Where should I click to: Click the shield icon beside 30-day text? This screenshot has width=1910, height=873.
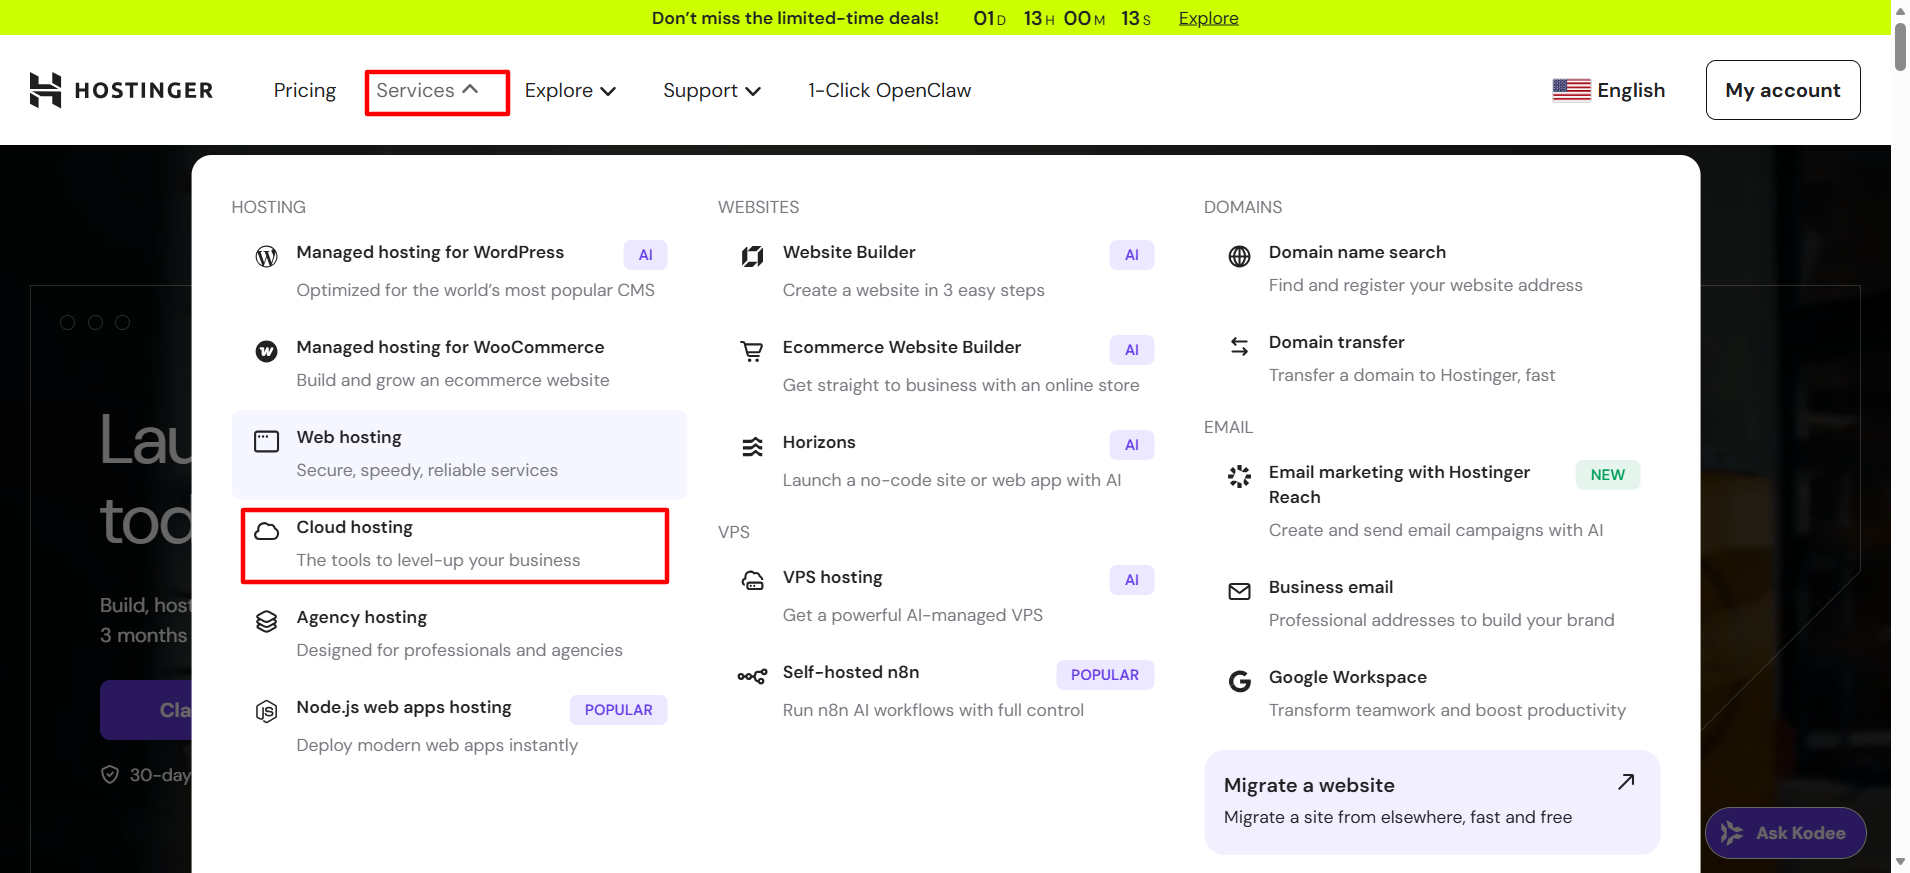[x=110, y=775]
